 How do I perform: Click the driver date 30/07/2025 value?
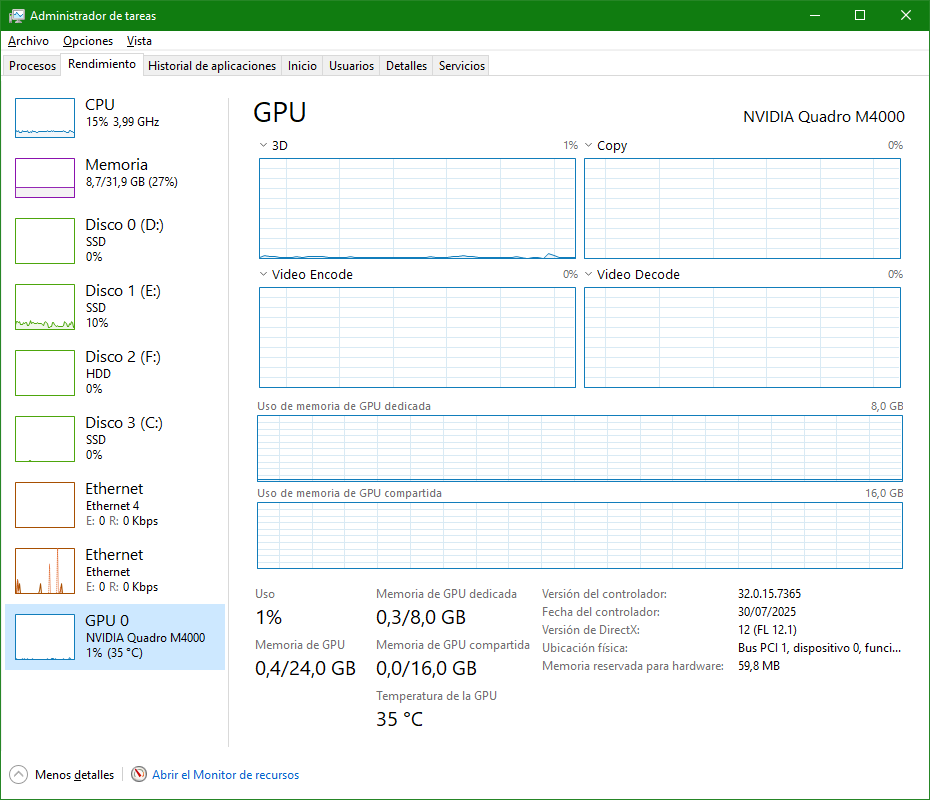[767, 611]
